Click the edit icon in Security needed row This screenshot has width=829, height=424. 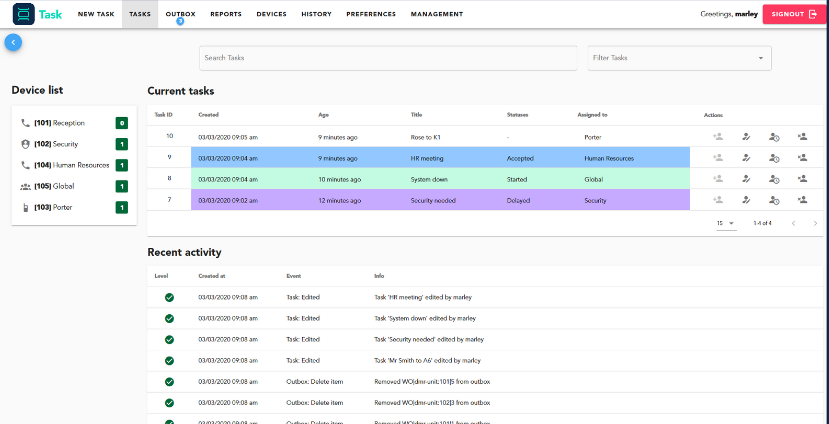coord(746,200)
